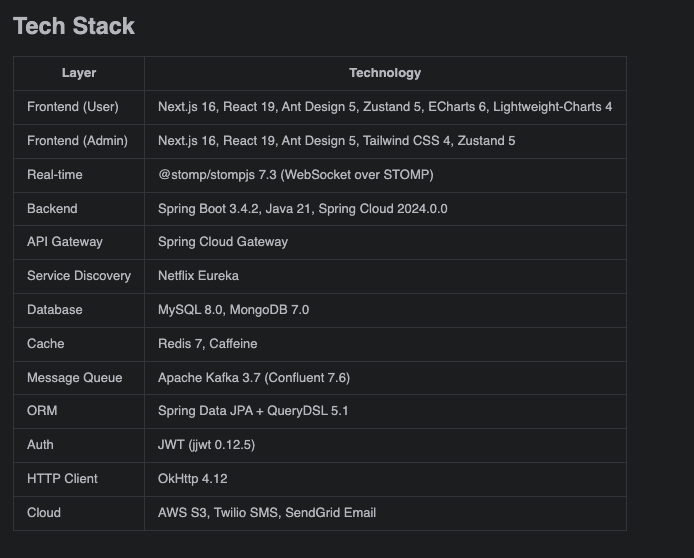Click the Service Discovery row label

point(79,276)
